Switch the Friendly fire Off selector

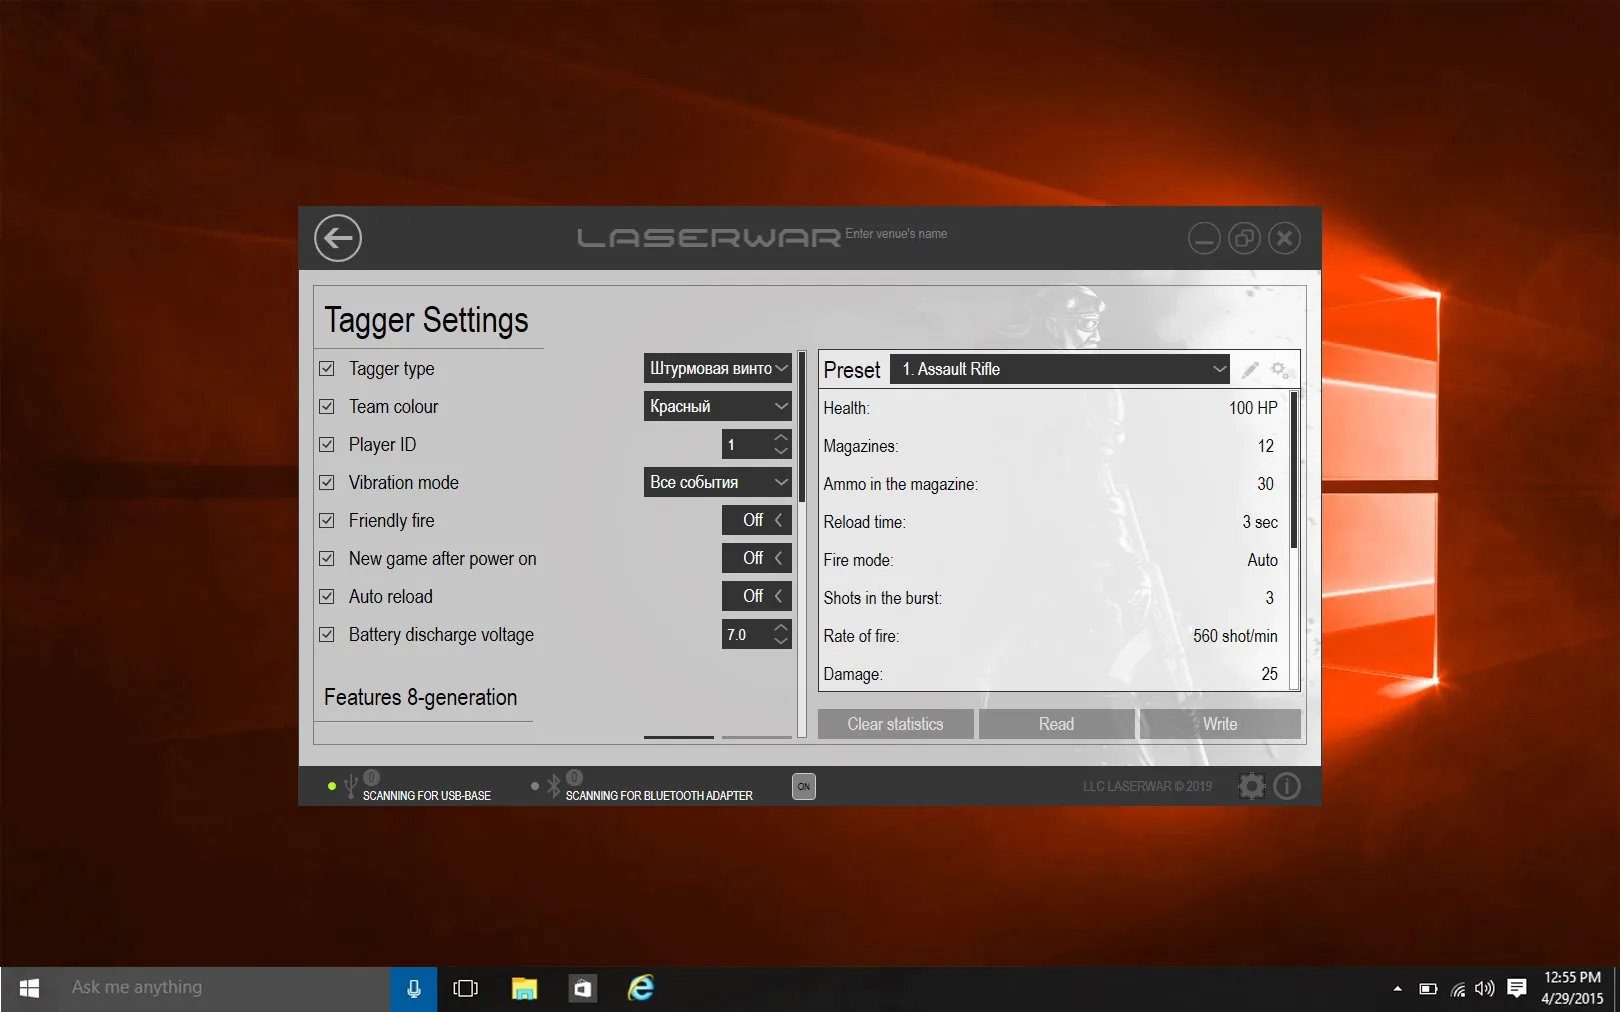coord(757,520)
